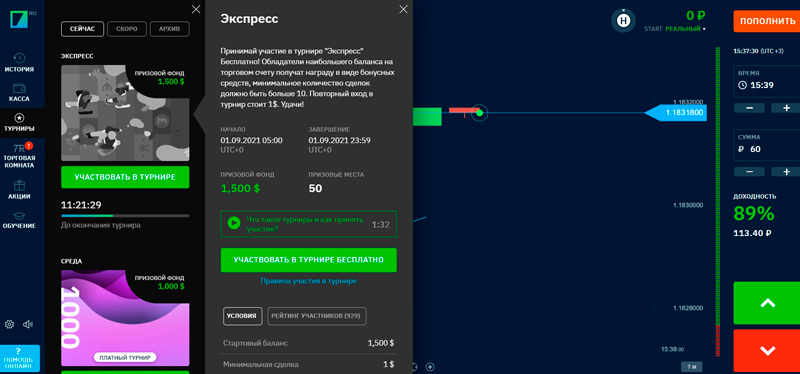The height and width of the screenshot is (374, 800).
Task: Click the tournament end date 01.09.2021 23:59
Action: click(x=339, y=140)
